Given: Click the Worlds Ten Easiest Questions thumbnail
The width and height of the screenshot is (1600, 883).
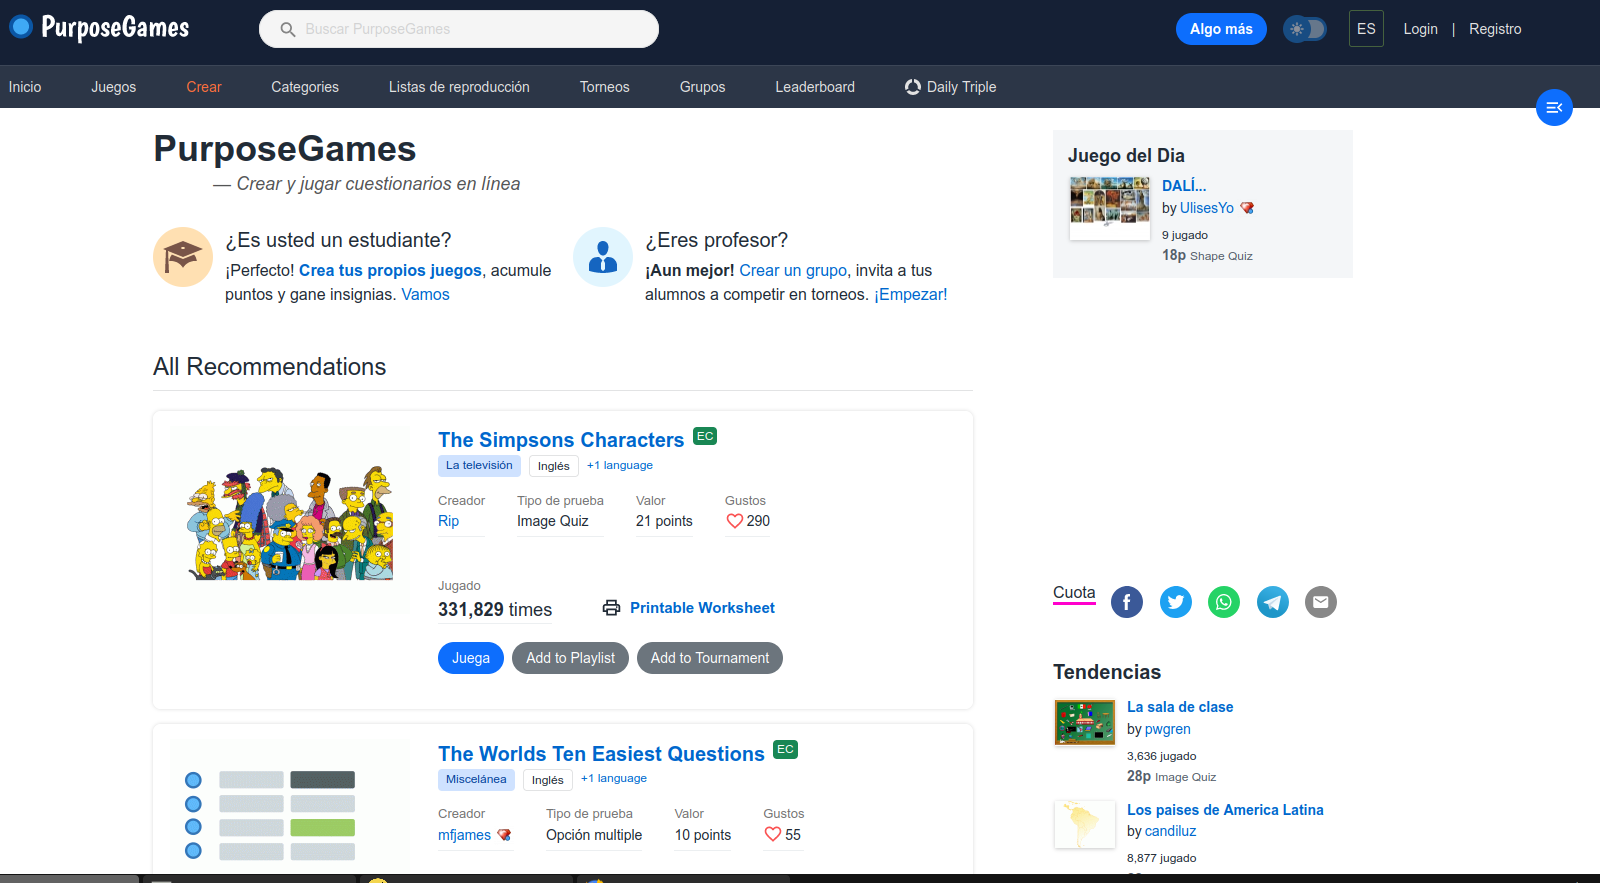Looking at the screenshot, I should [290, 808].
